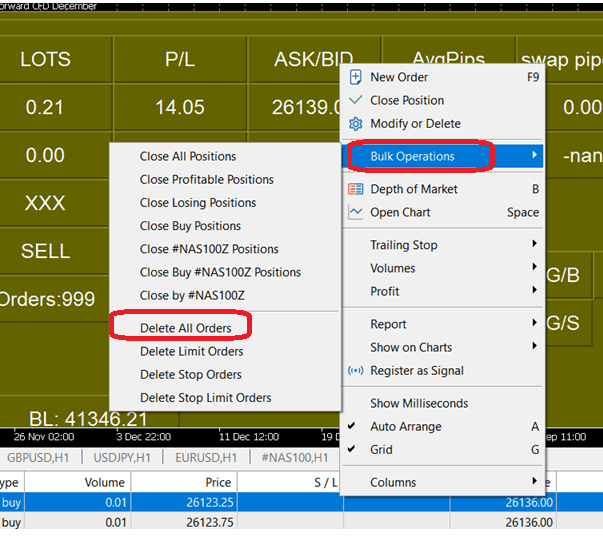Screen dimensions: 603x553
Task: Choose Close Buy Positions
Action: tap(225, 226)
